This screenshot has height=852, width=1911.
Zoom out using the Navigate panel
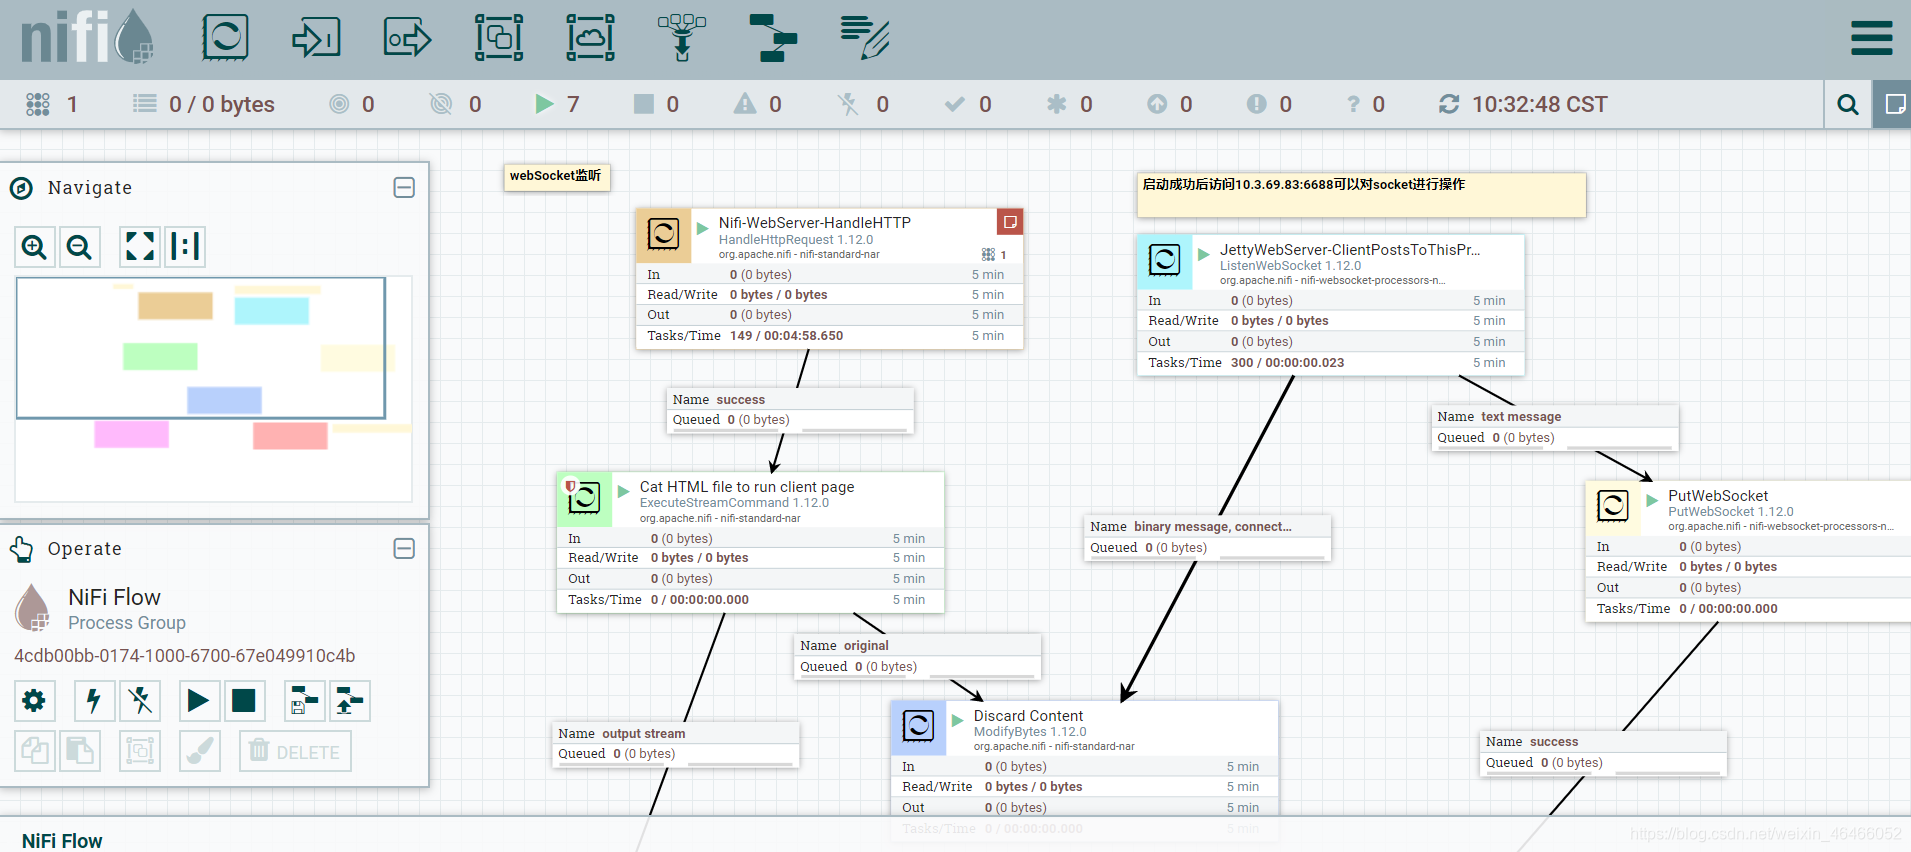[x=80, y=246]
